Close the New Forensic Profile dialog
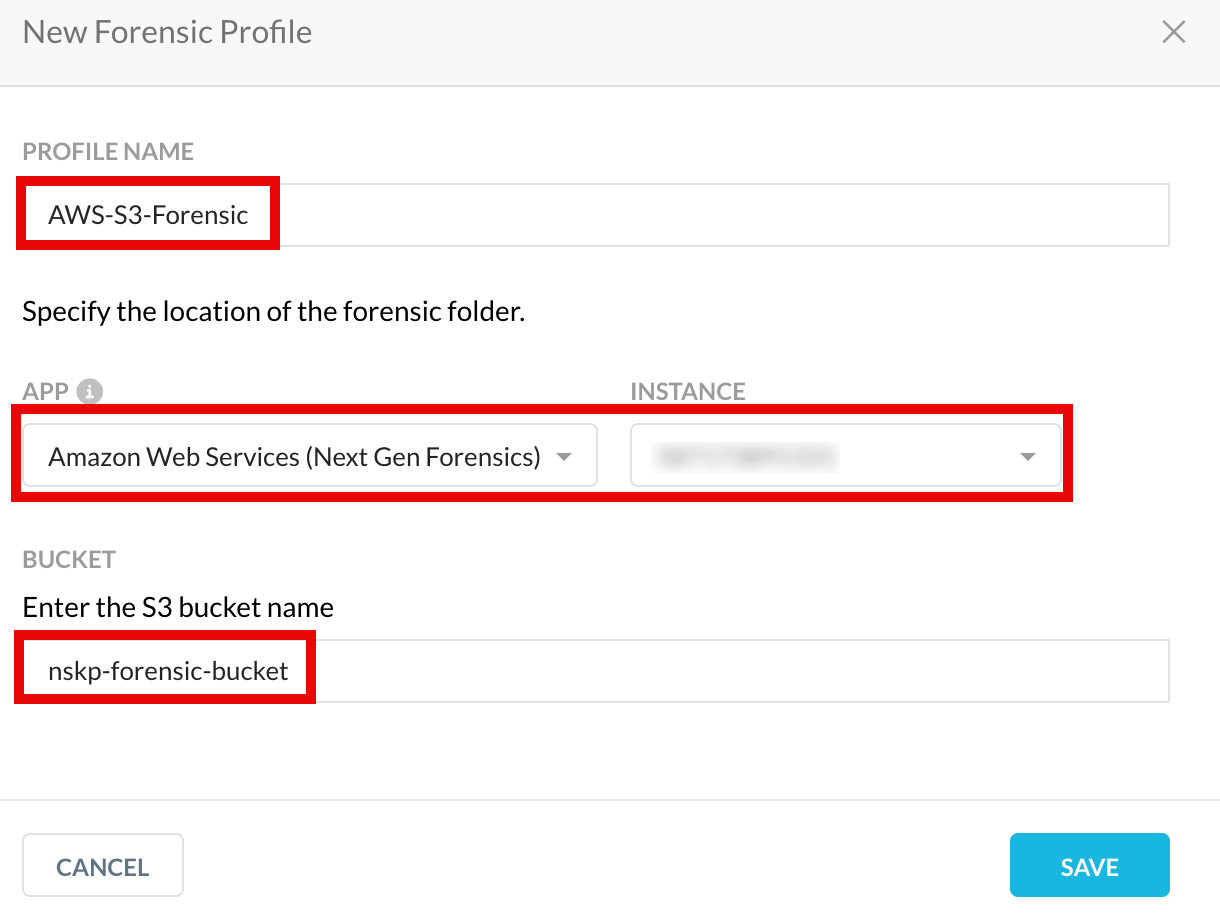Image resolution: width=1220 pixels, height=918 pixels. 1173,32
